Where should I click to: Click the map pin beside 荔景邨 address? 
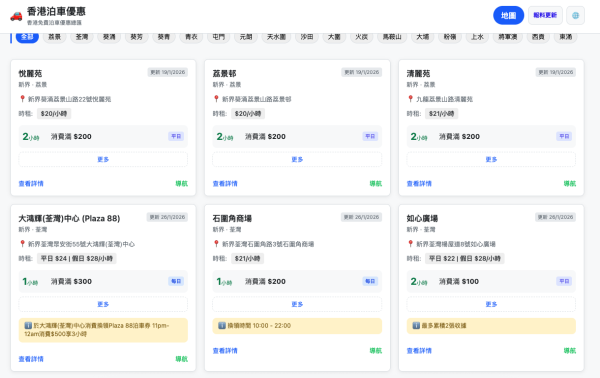[x=216, y=99]
